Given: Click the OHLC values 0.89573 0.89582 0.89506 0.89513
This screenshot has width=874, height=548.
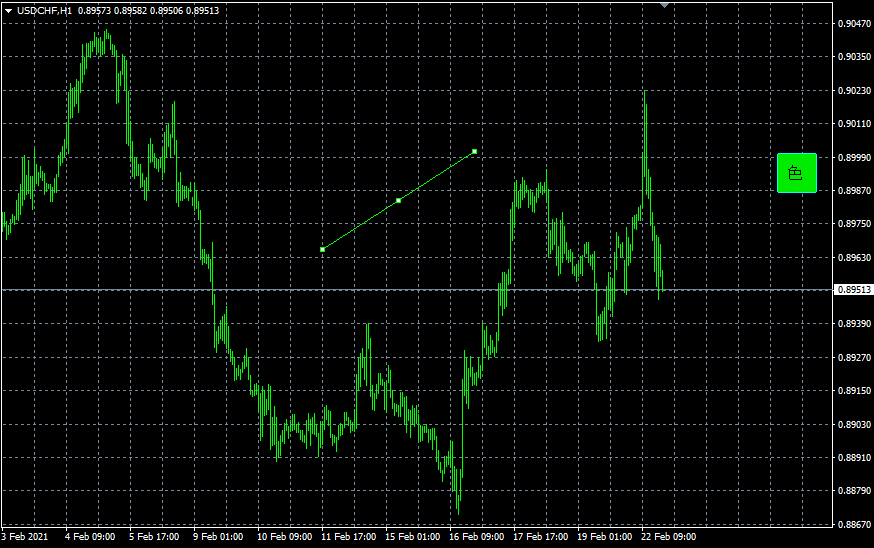Looking at the screenshot, I should (x=148, y=11).
